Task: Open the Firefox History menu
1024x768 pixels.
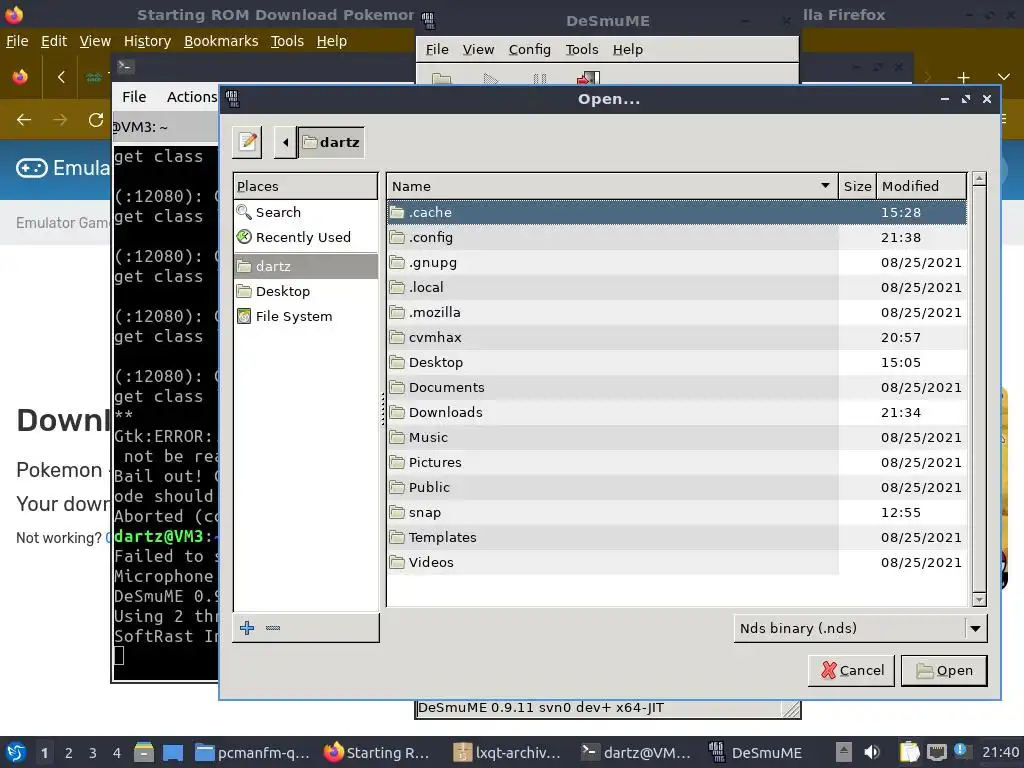Action: [147, 41]
